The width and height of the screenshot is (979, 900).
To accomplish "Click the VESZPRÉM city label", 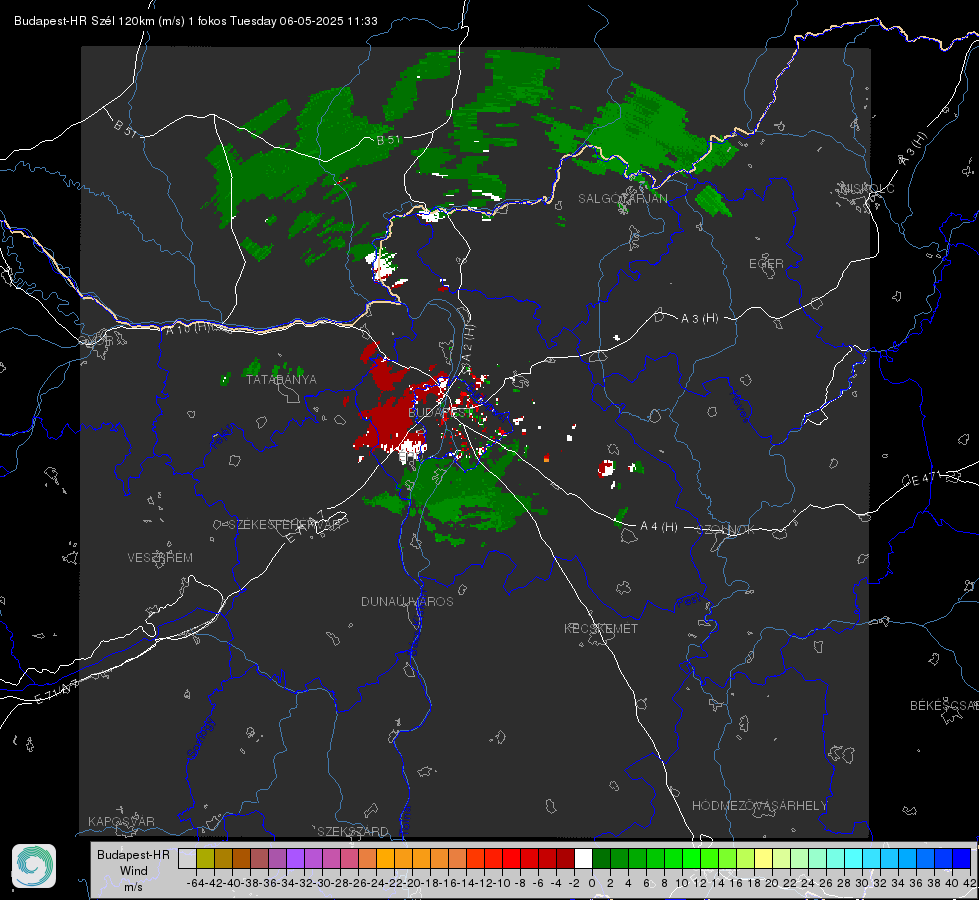I will [x=160, y=557].
